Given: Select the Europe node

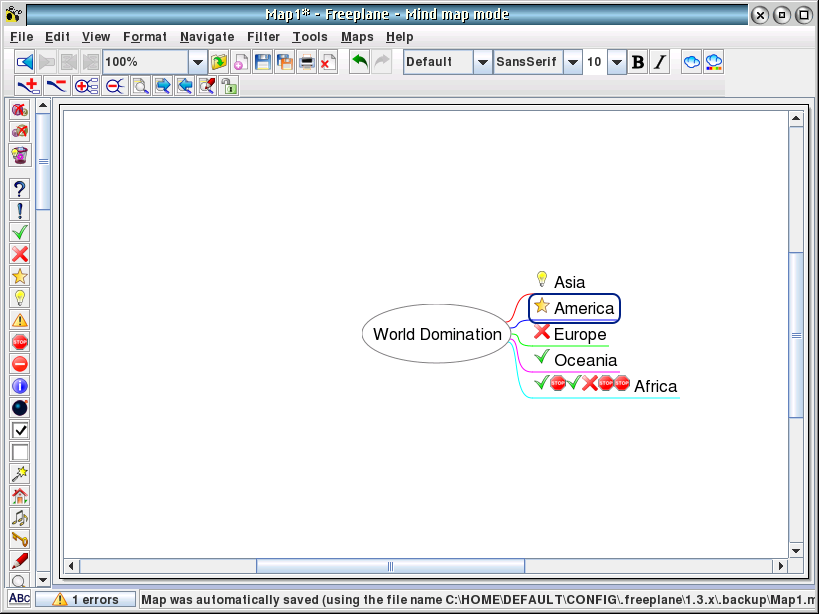Looking at the screenshot, I should point(579,334).
